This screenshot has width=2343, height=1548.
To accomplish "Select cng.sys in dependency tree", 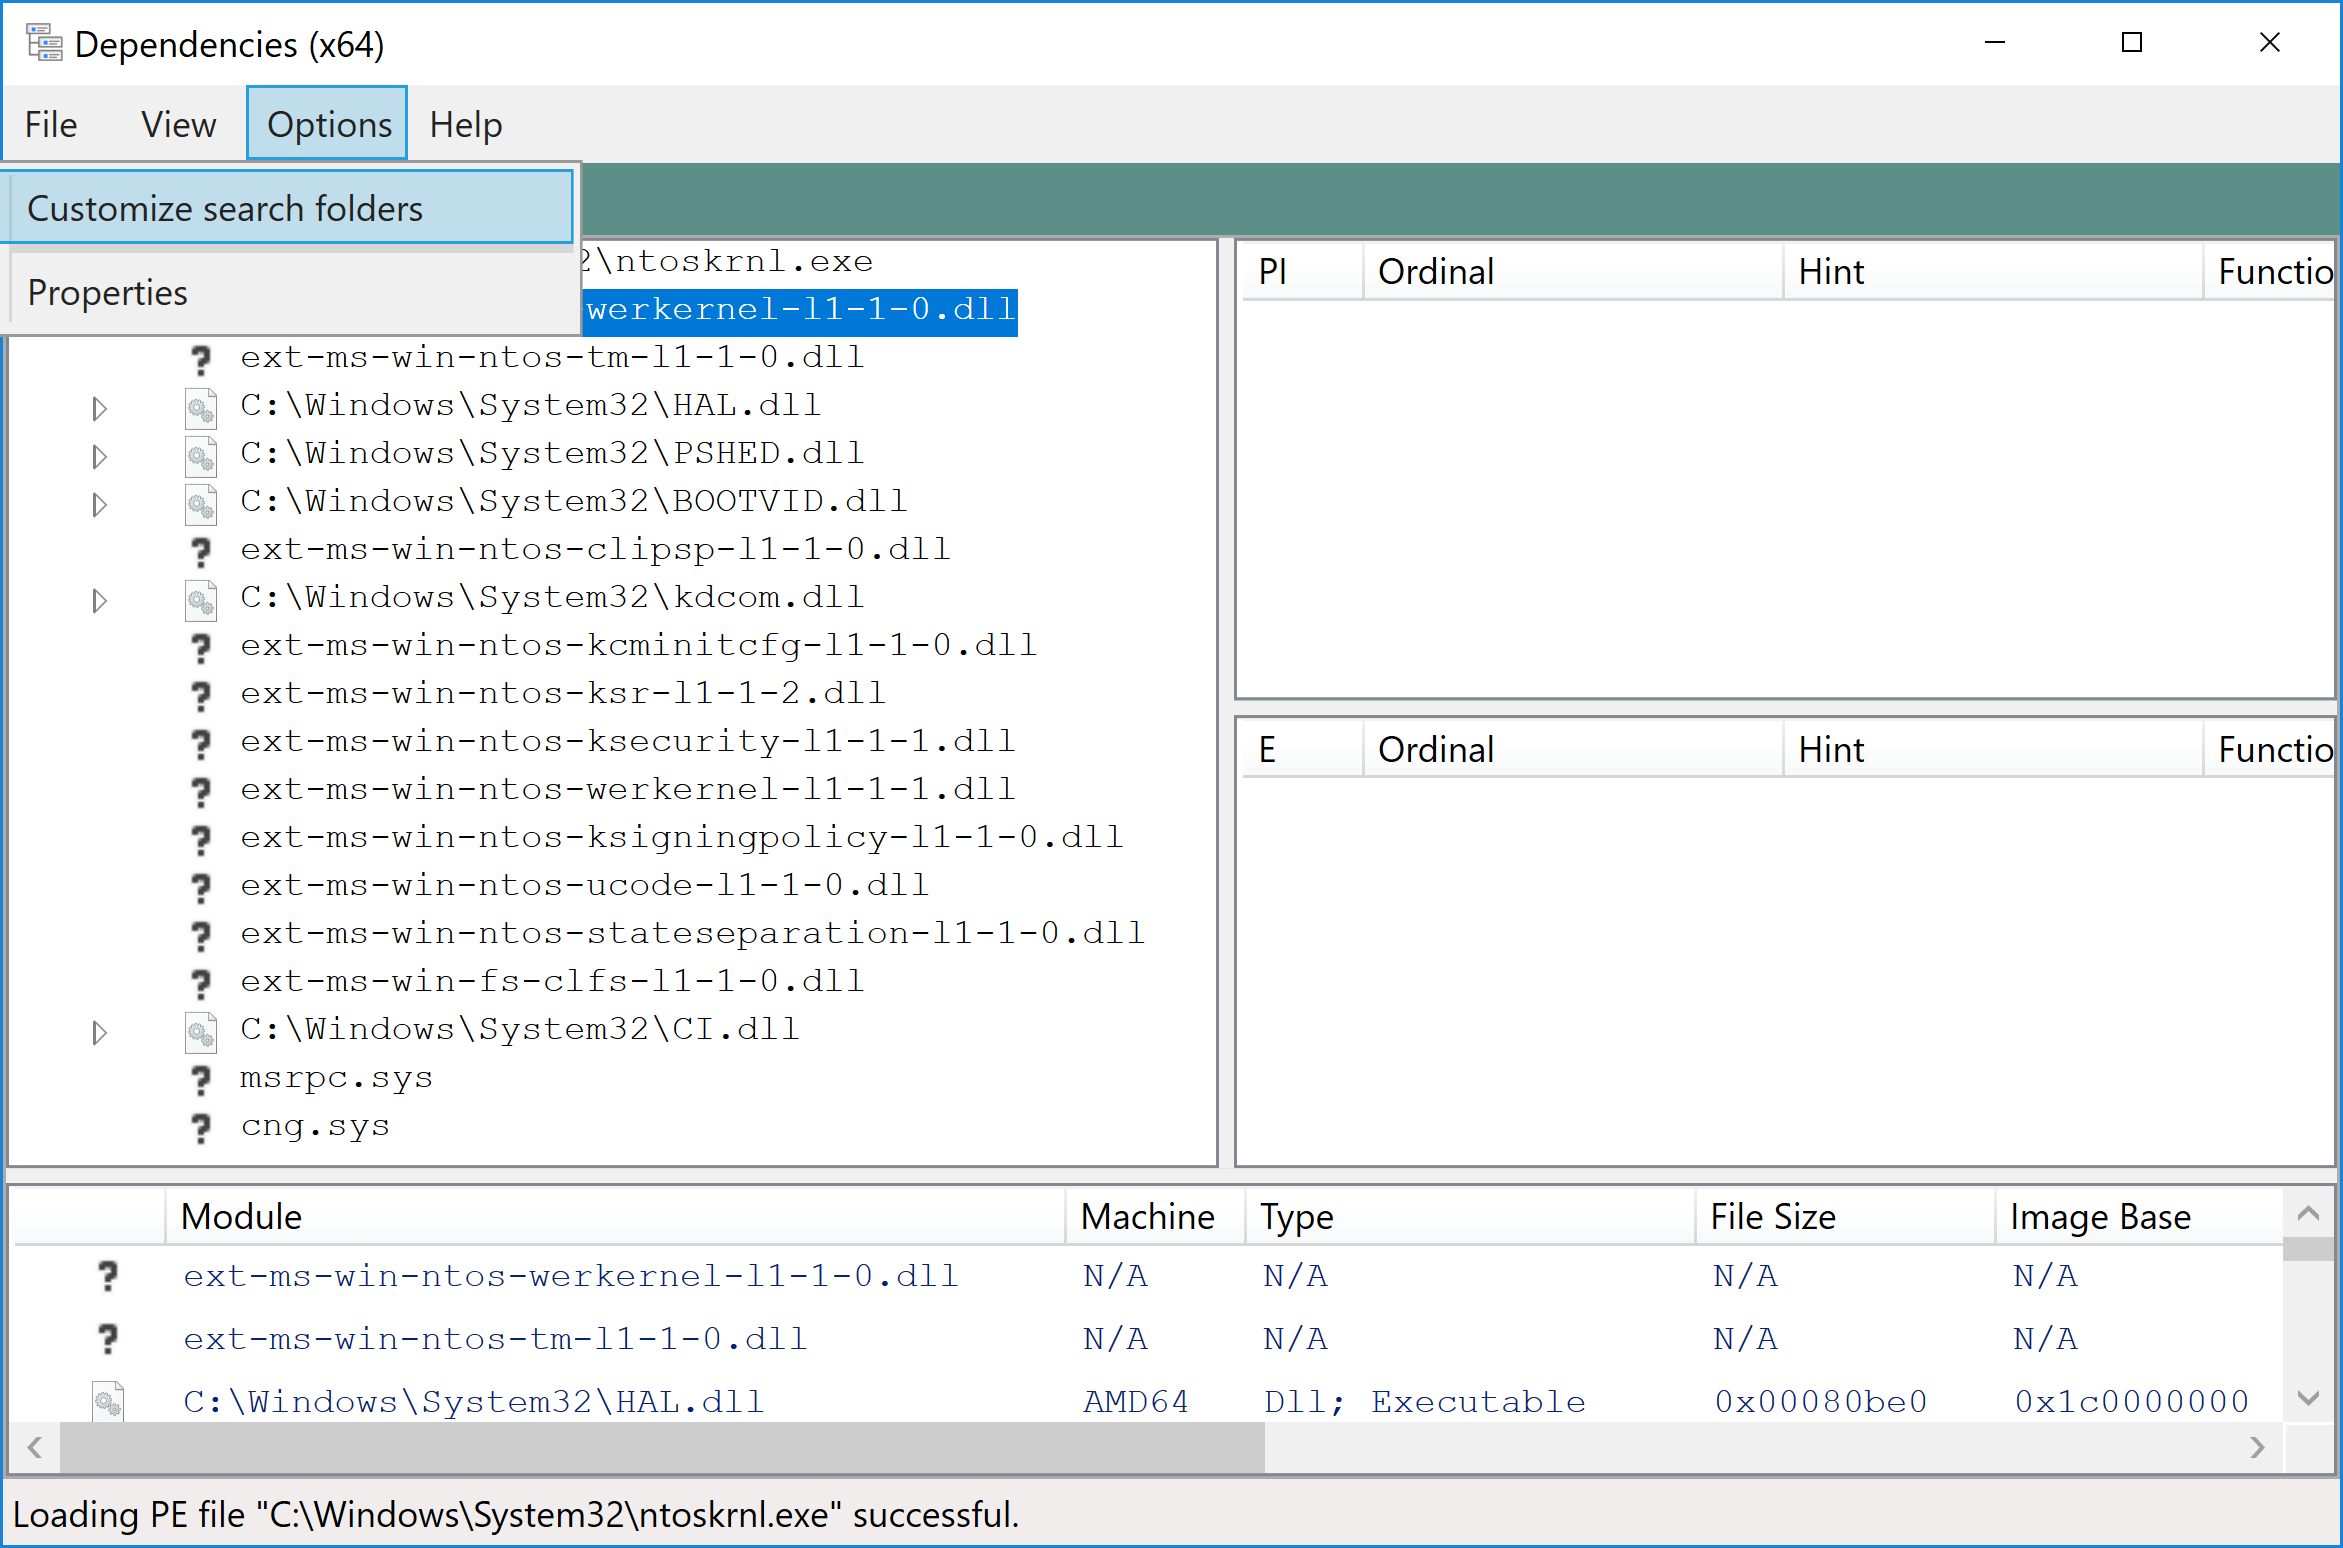I will pos(314,1125).
